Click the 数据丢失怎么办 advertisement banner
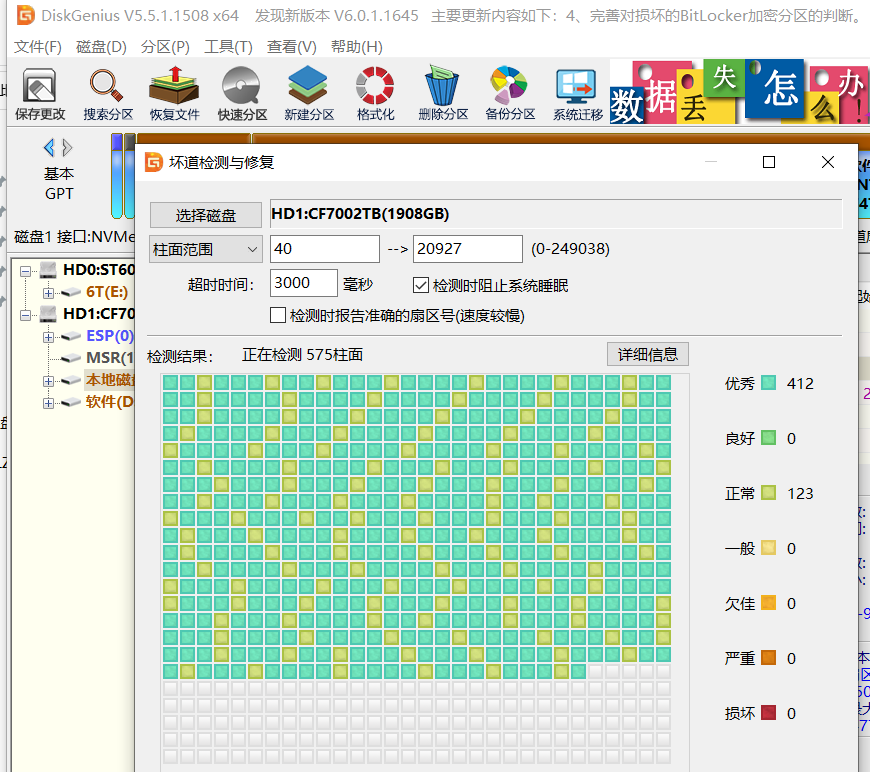The width and height of the screenshot is (870, 772). 739,92
